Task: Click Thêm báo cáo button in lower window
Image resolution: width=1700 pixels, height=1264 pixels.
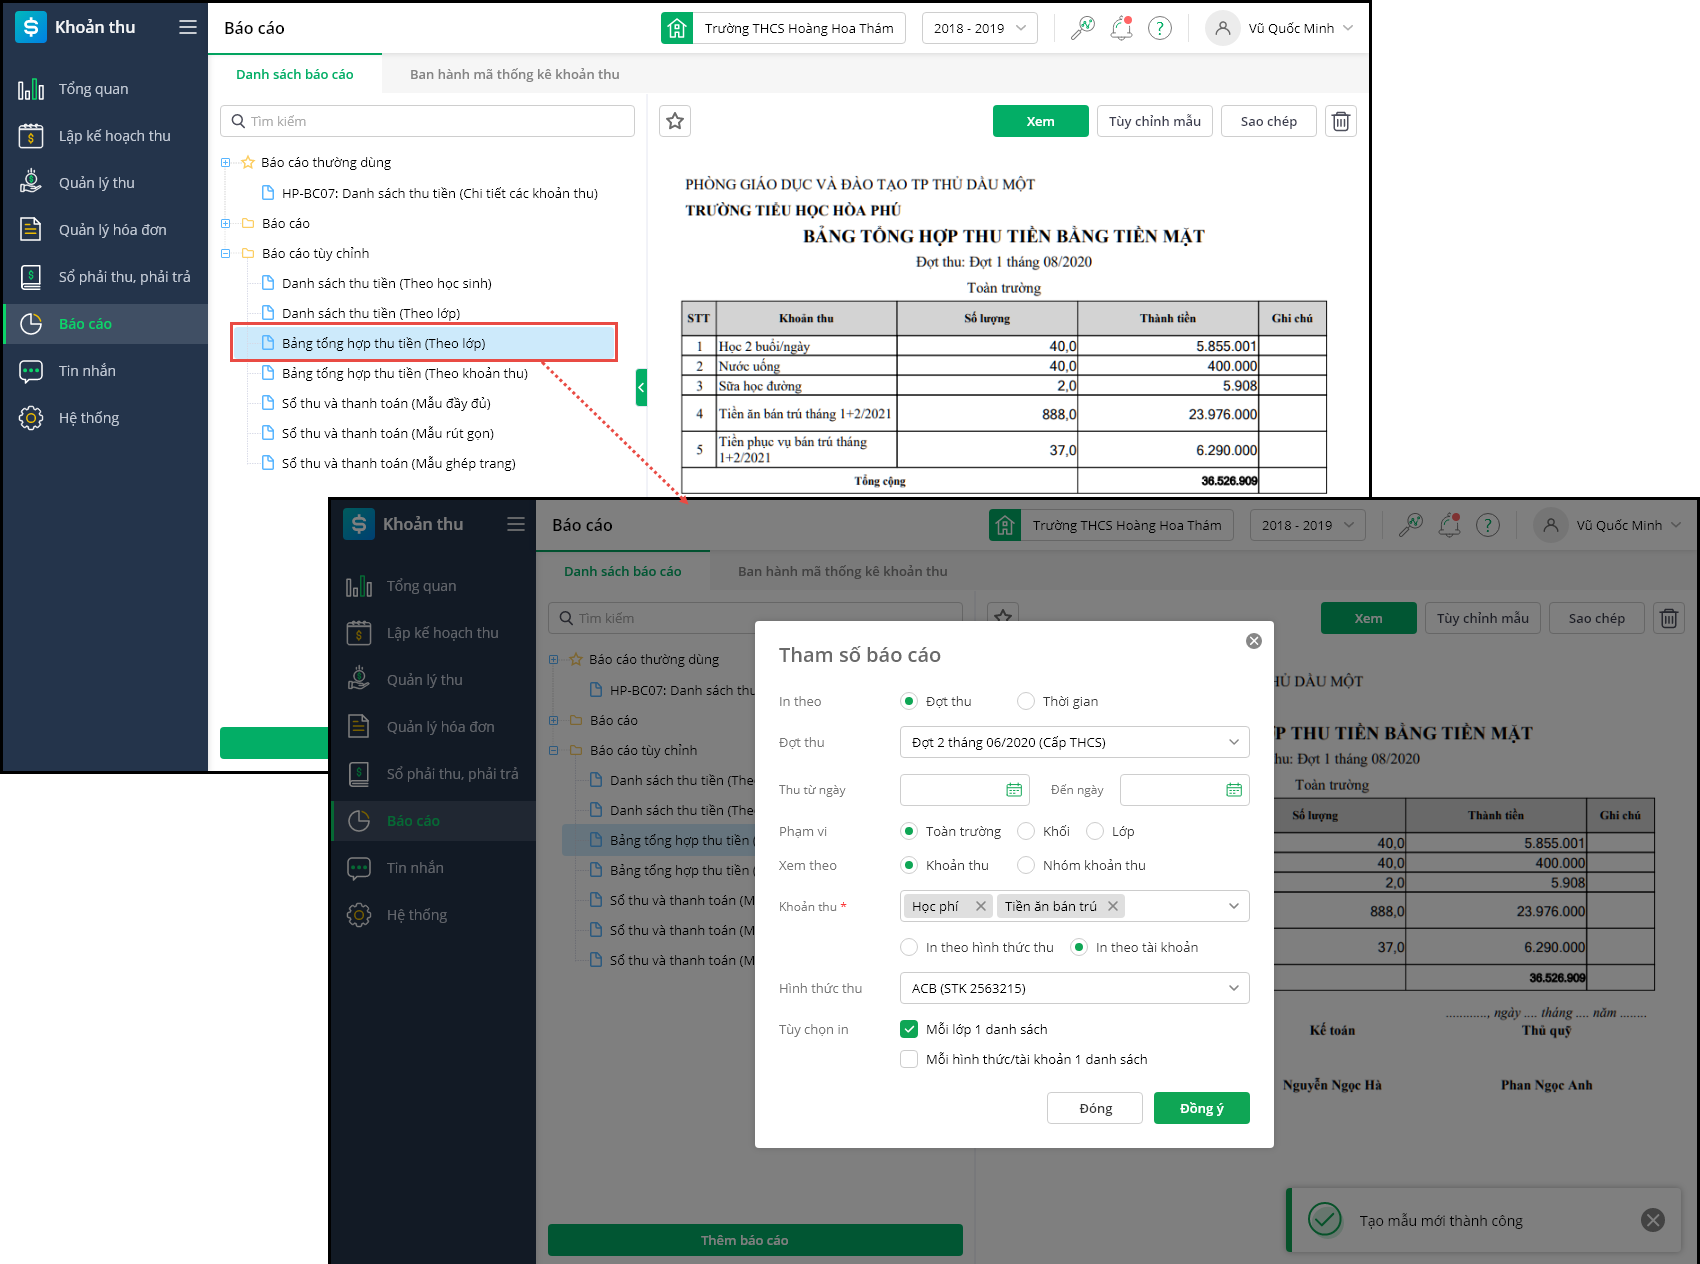Action: 755,1240
